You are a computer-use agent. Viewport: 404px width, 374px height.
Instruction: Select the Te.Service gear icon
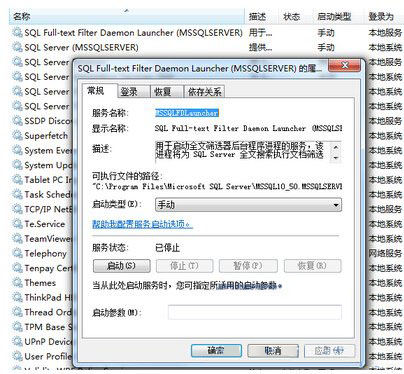(17, 224)
